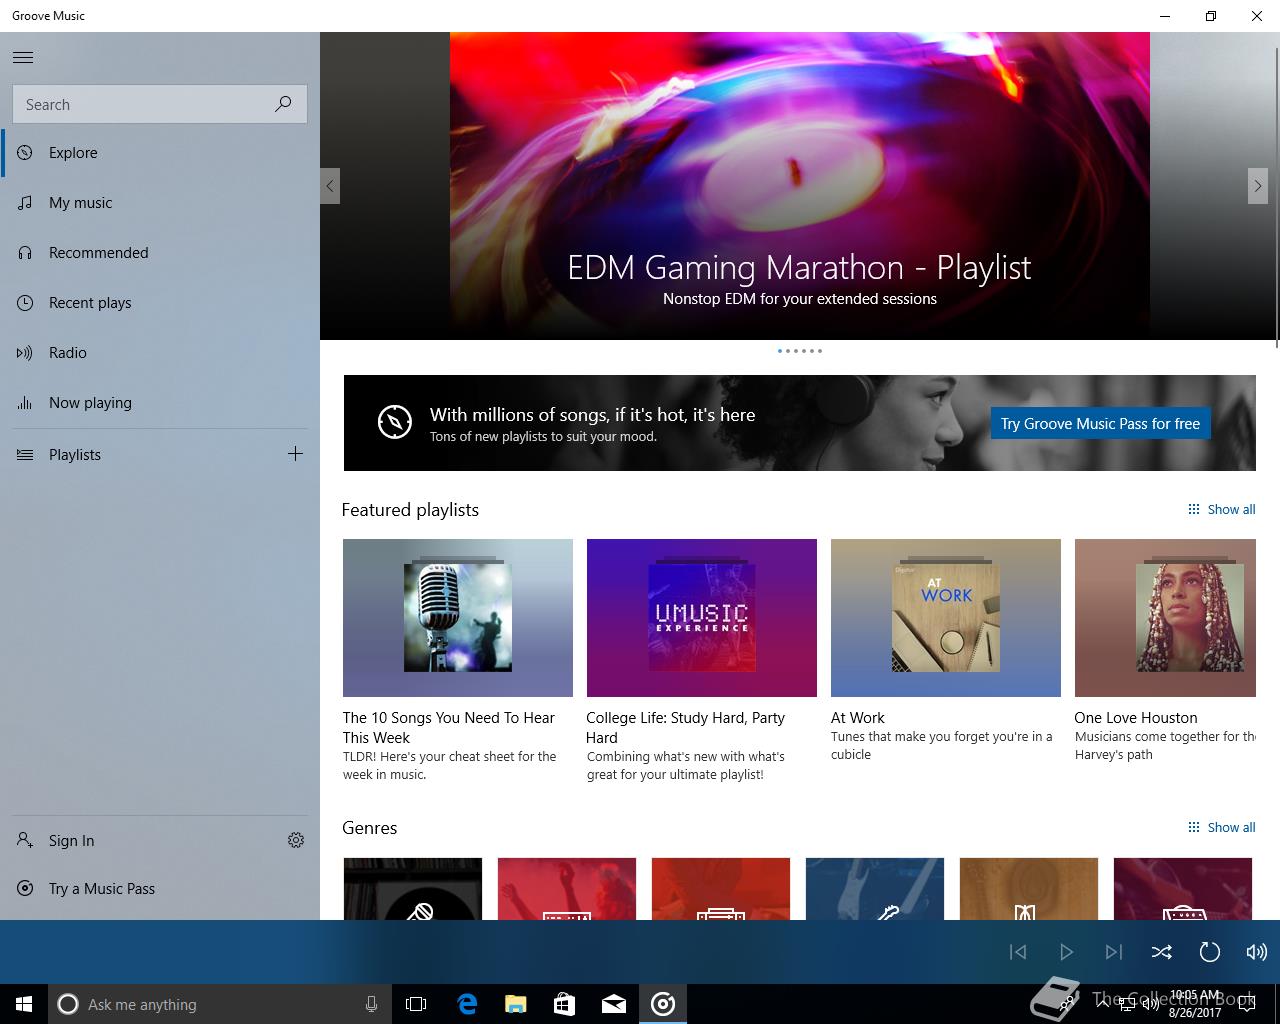This screenshot has height=1024, width=1280.
Task: Click the search magnifier icon
Action: point(284,104)
